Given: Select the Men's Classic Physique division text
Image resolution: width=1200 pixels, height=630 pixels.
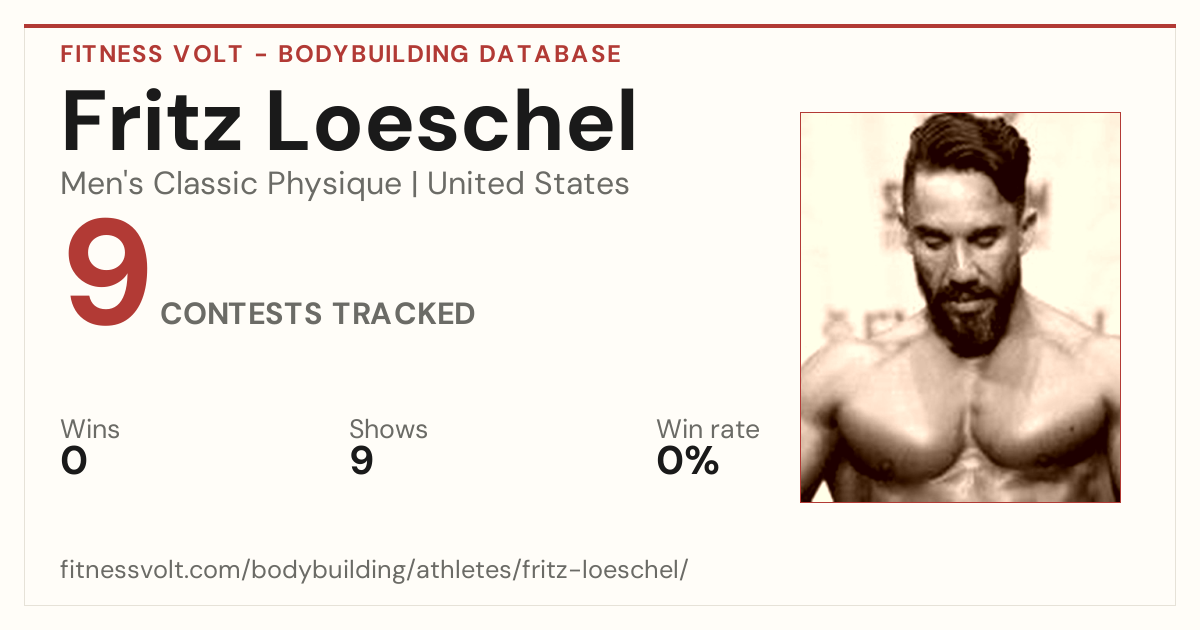Looking at the screenshot, I should (231, 184).
